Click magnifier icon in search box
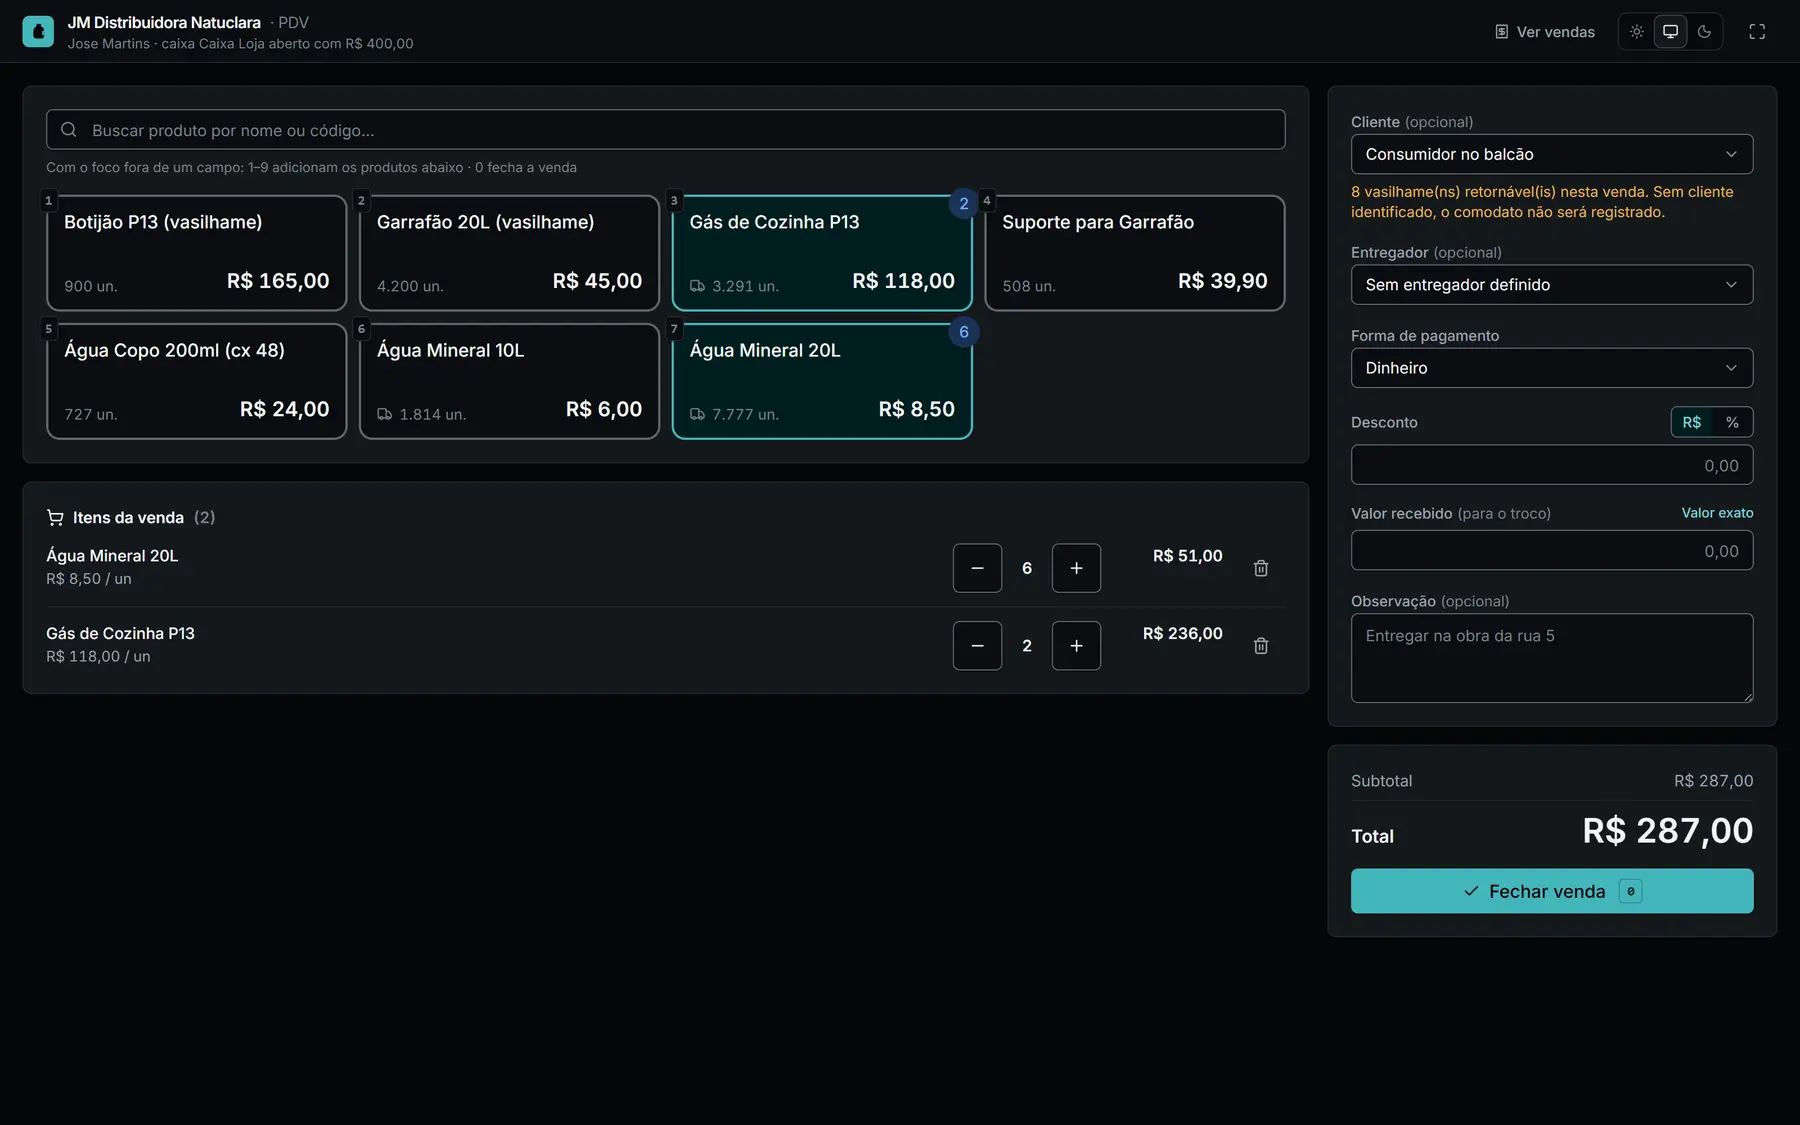Image resolution: width=1800 pixels, height=1125 pixels. click(69, 130)
